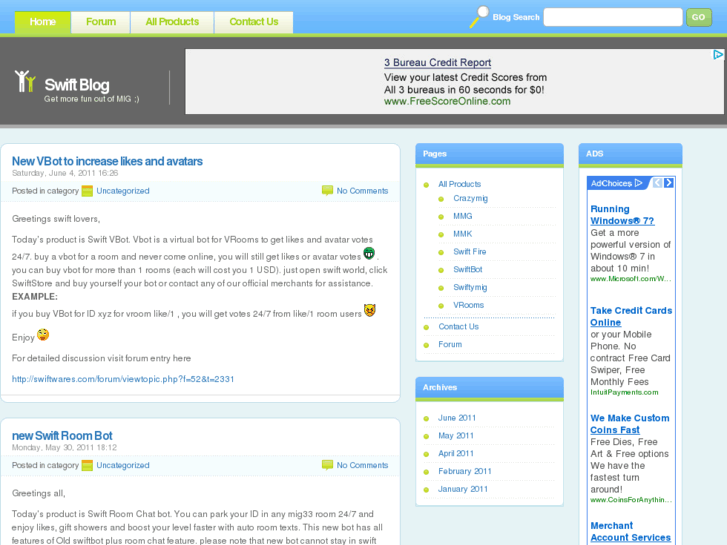The width and height of the screenshot is (727, 545).
Task: Open the May 2011 archive
Action: [456, 436]
